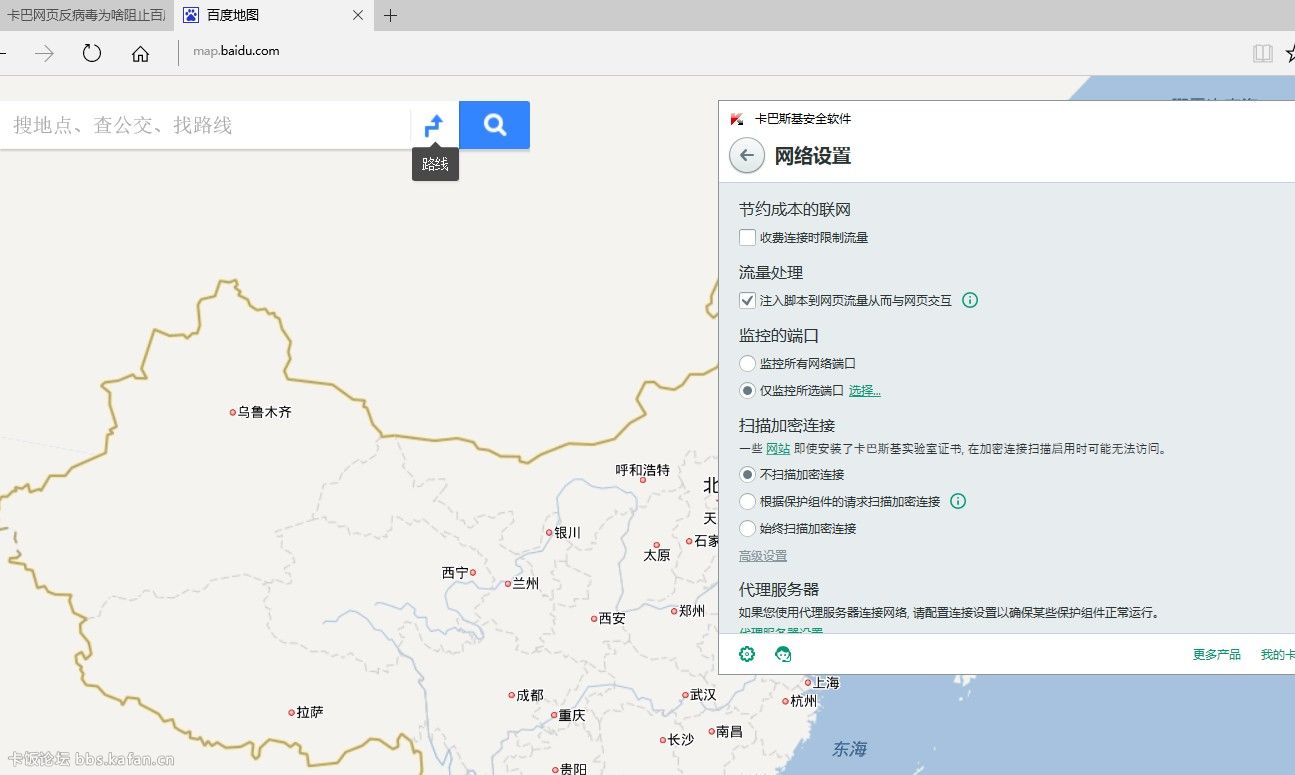Viewport: 1295px width, 775px height.
Task: Click the browser forward arrow
Action: tap(44, 53)
